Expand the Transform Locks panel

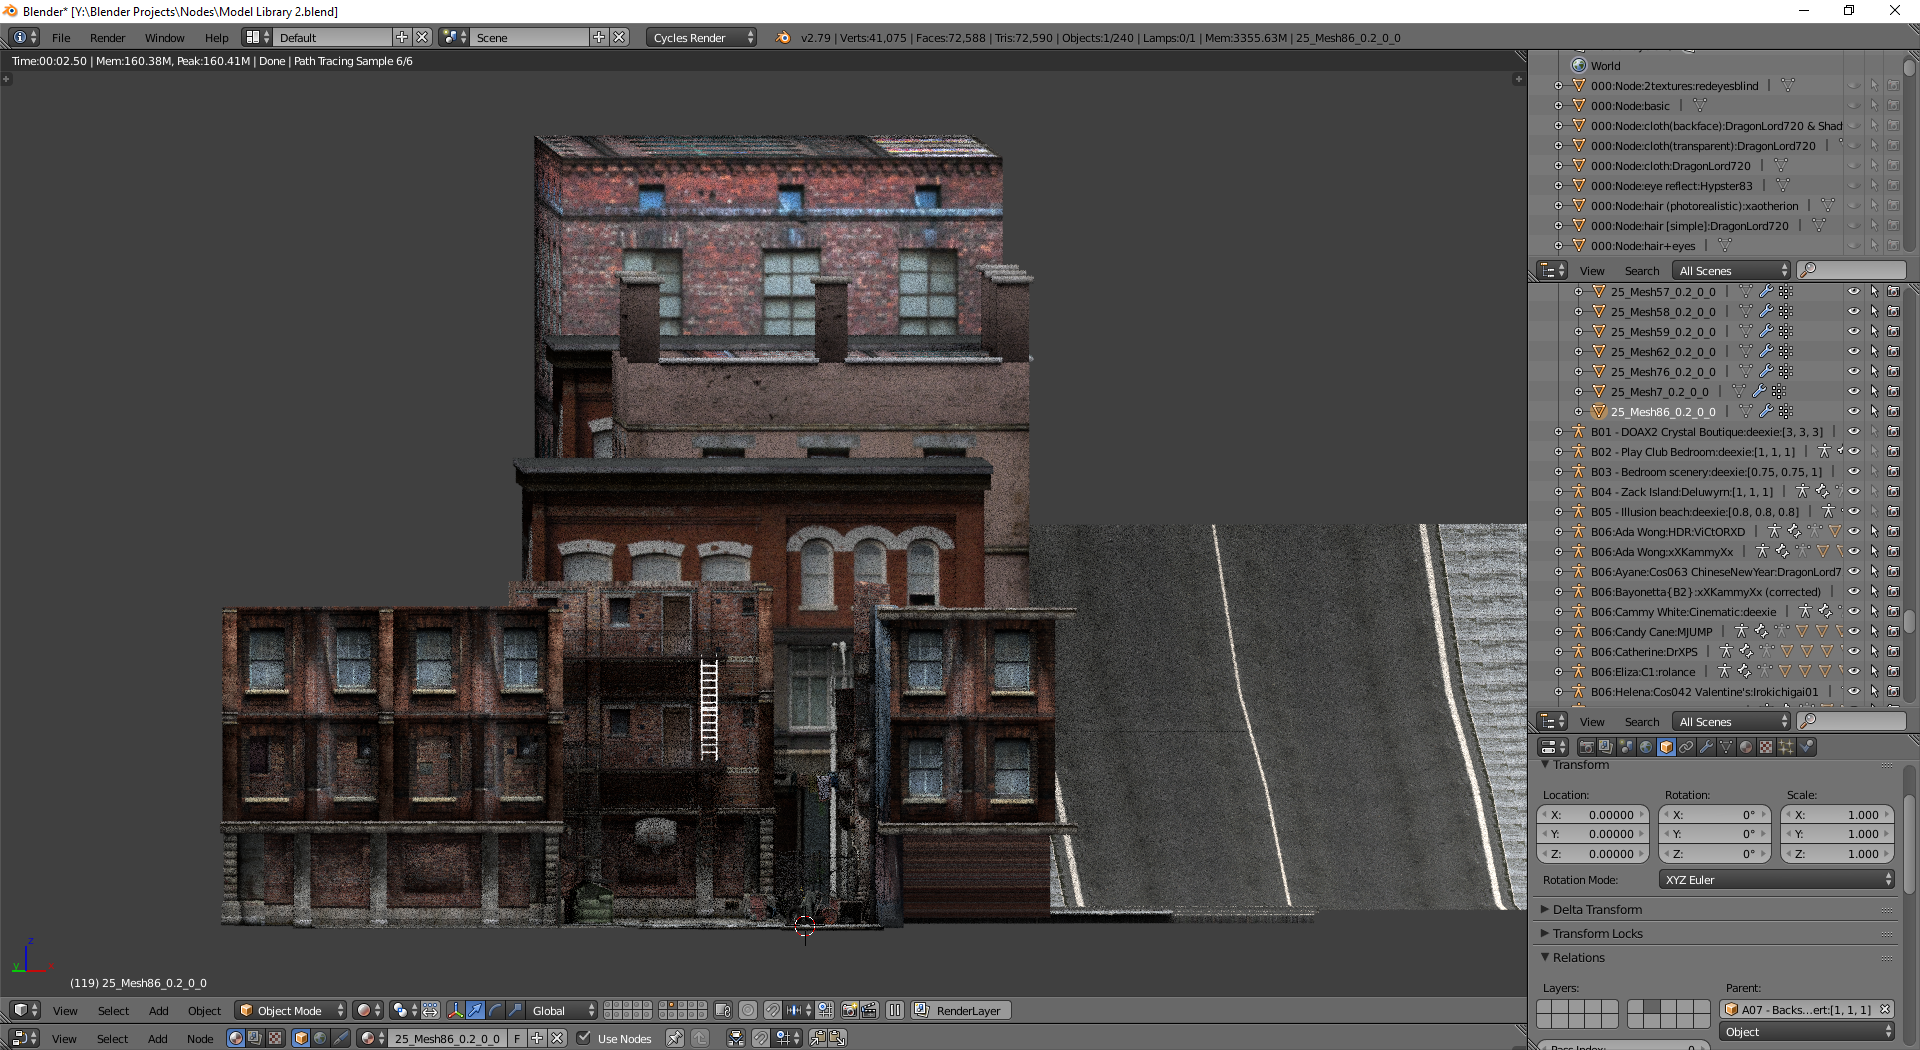coord(1597,934)
